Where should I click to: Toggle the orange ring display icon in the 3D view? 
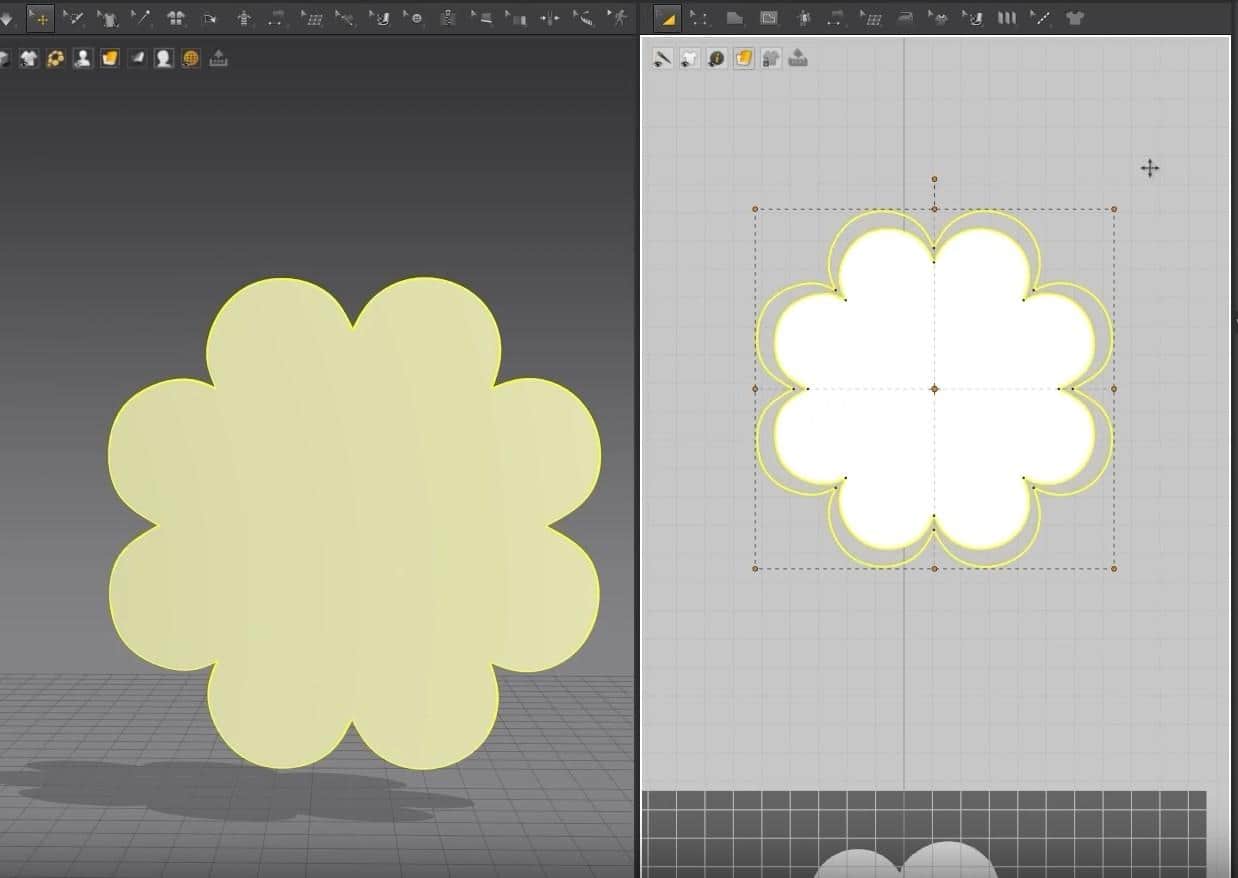point(55,58)
